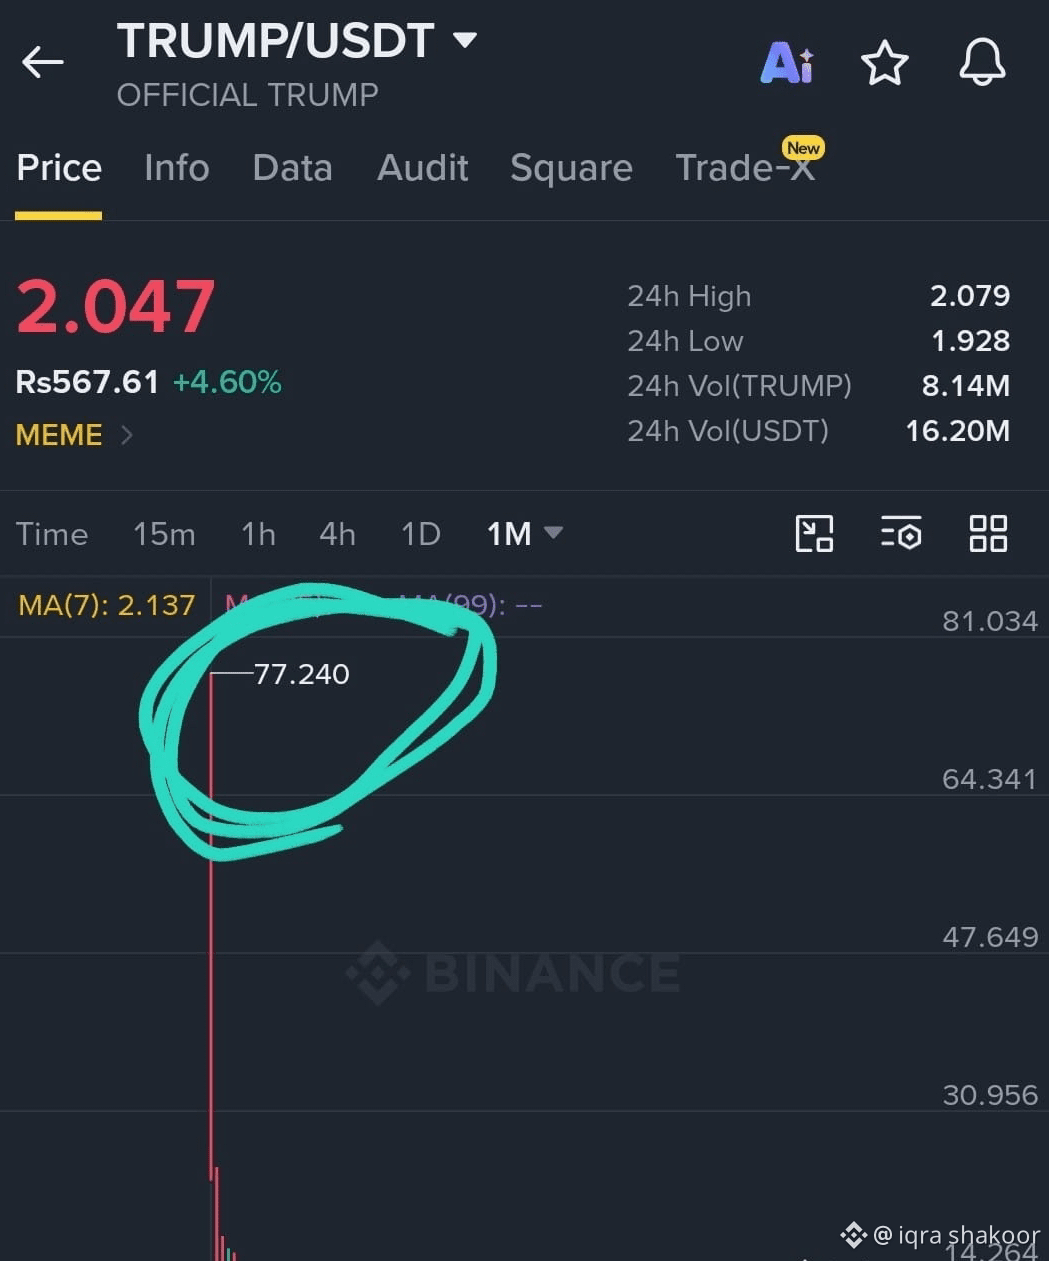This screenshot has height=1261, width=1049.
Task: Switch to the Info tab
Action: (177, 168)
